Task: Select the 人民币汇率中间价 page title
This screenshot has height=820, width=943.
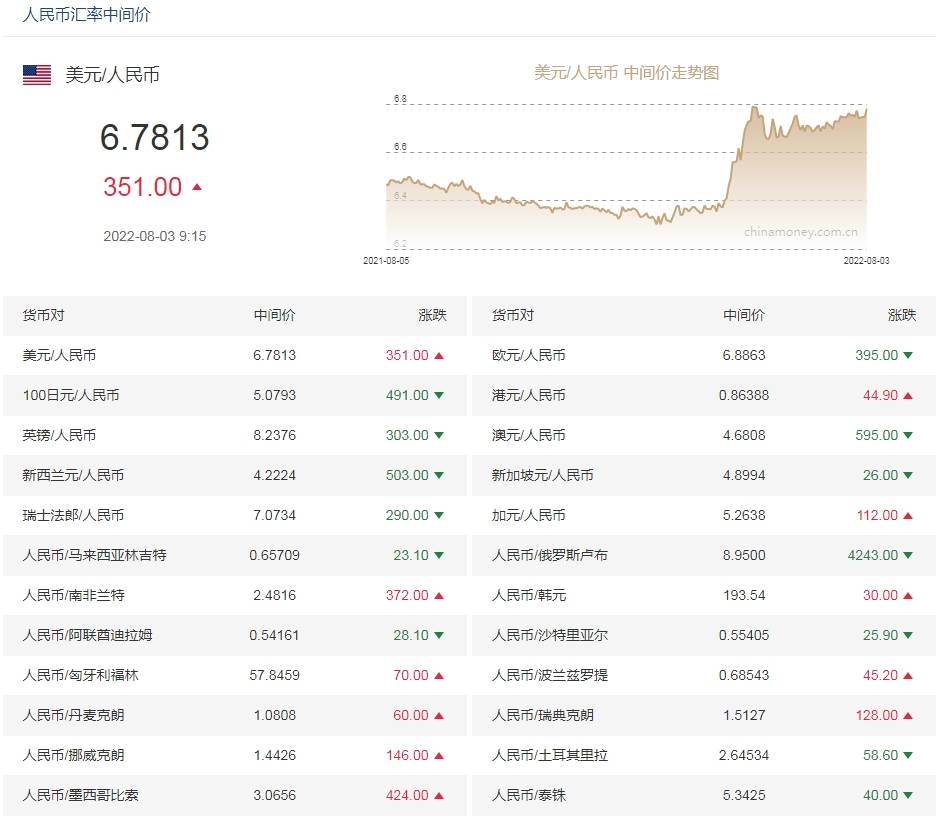Action: pos(84,15)
